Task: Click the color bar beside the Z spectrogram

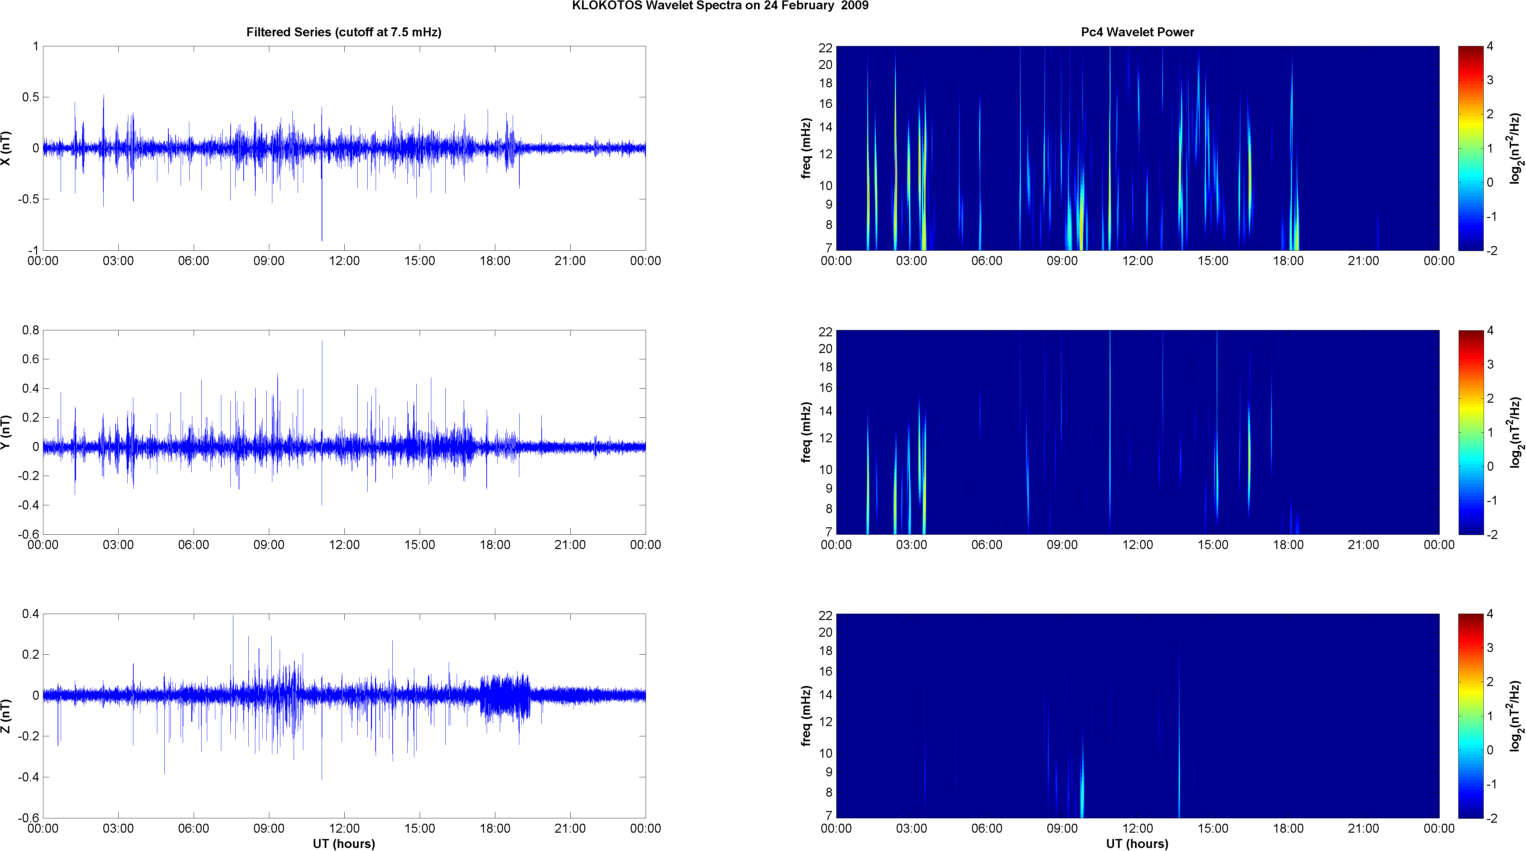Action: 1471,716
